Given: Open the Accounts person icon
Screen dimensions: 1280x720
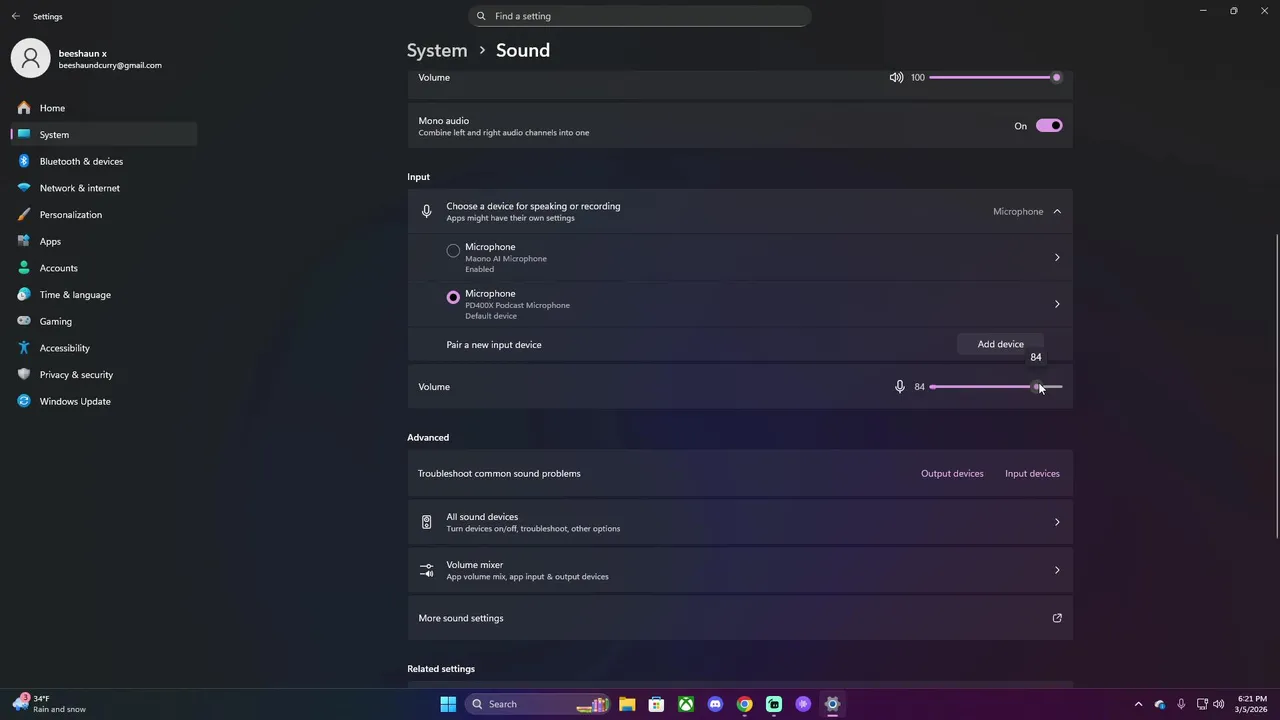Looking at the screenshot, I should [x=24, y=268].
